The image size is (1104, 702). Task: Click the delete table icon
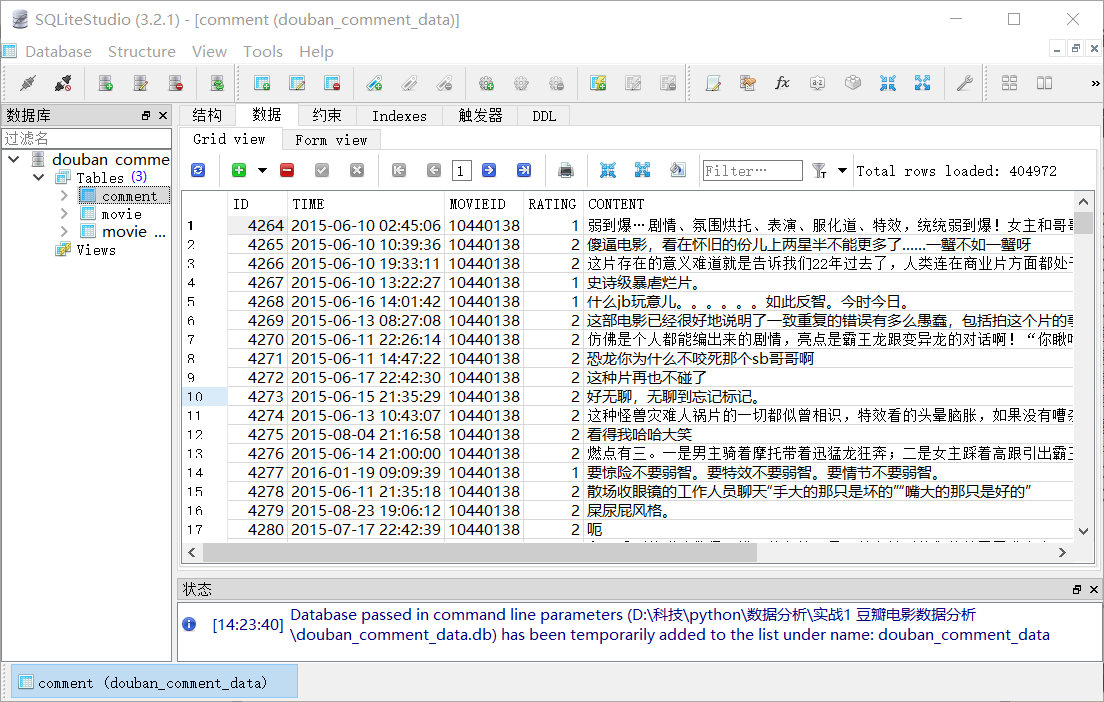click(x=332, y=83)
